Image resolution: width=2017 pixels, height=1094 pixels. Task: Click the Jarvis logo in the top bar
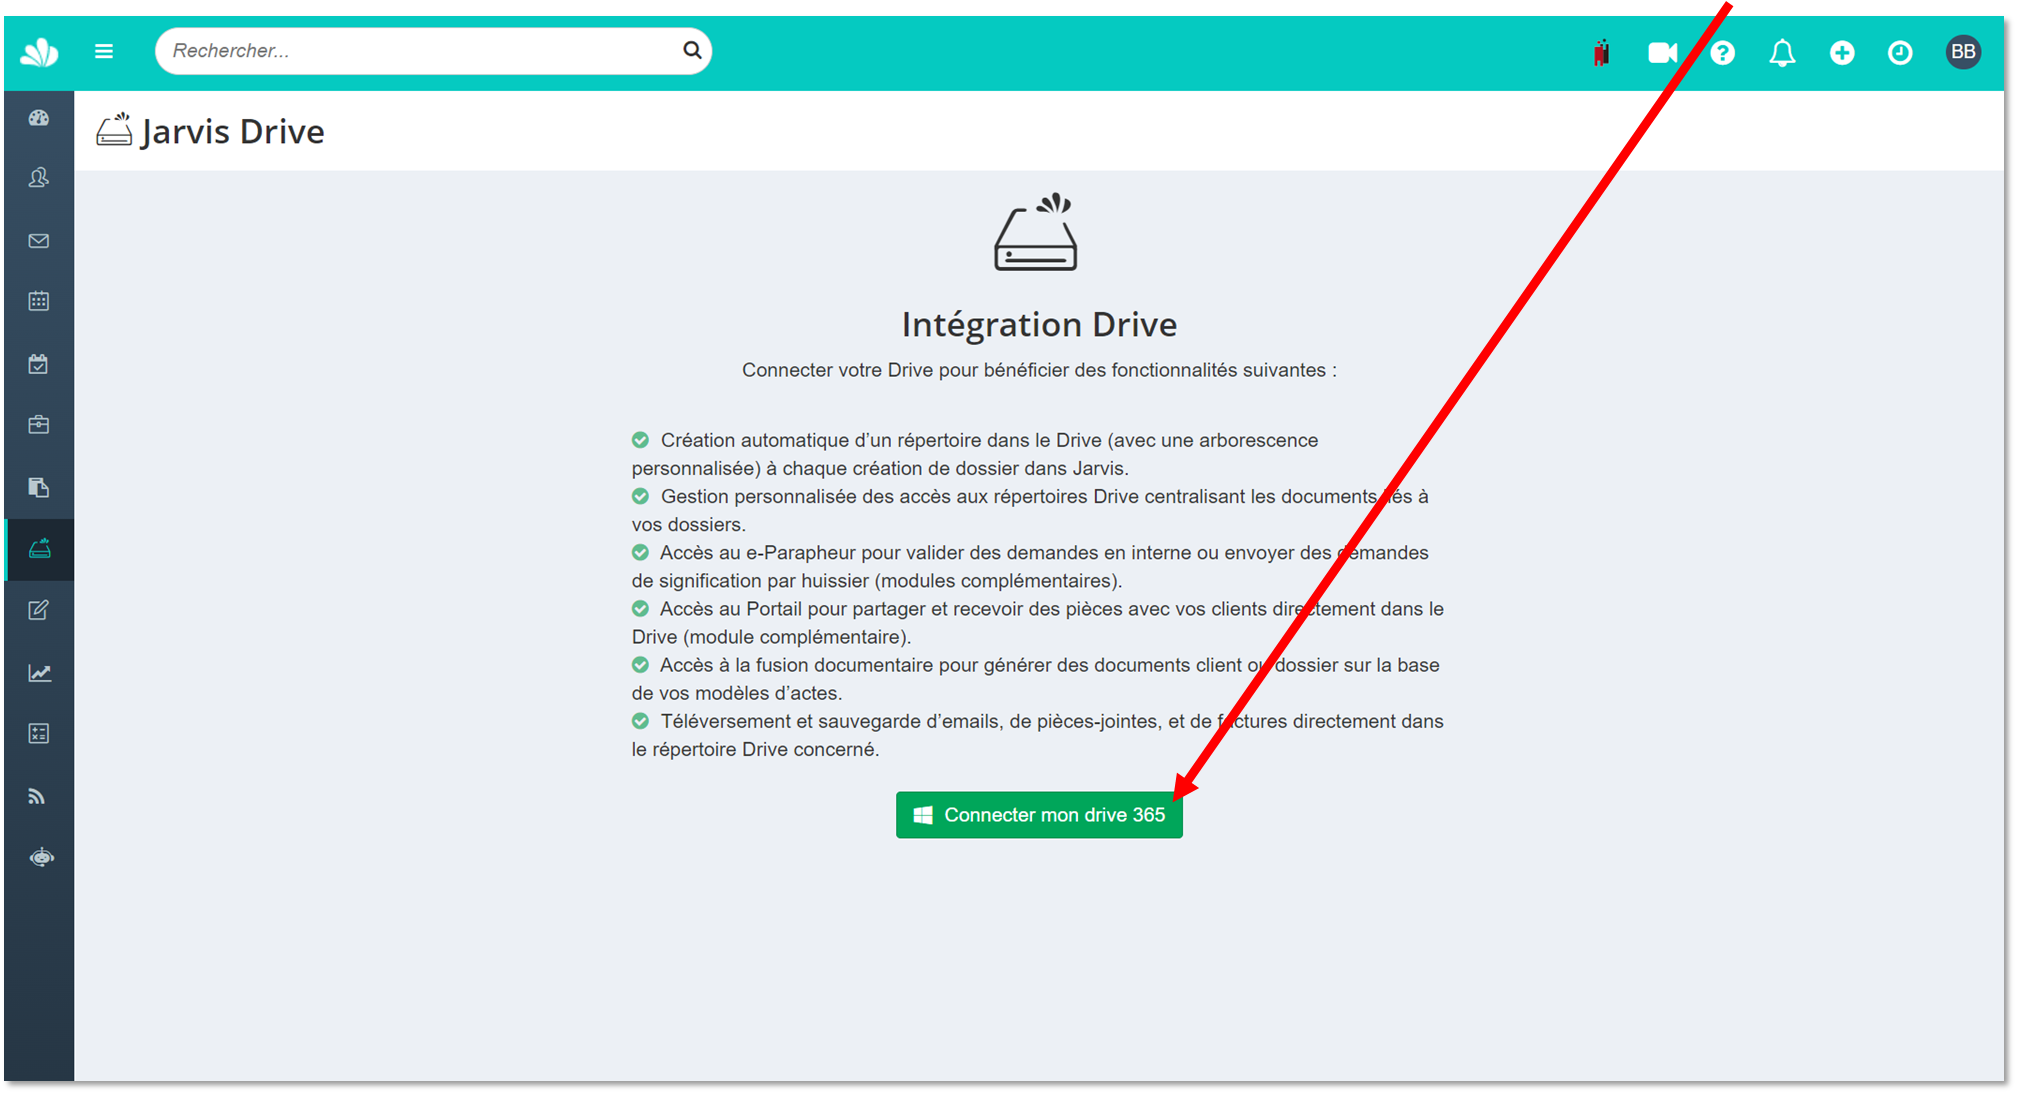pos(40,52)
